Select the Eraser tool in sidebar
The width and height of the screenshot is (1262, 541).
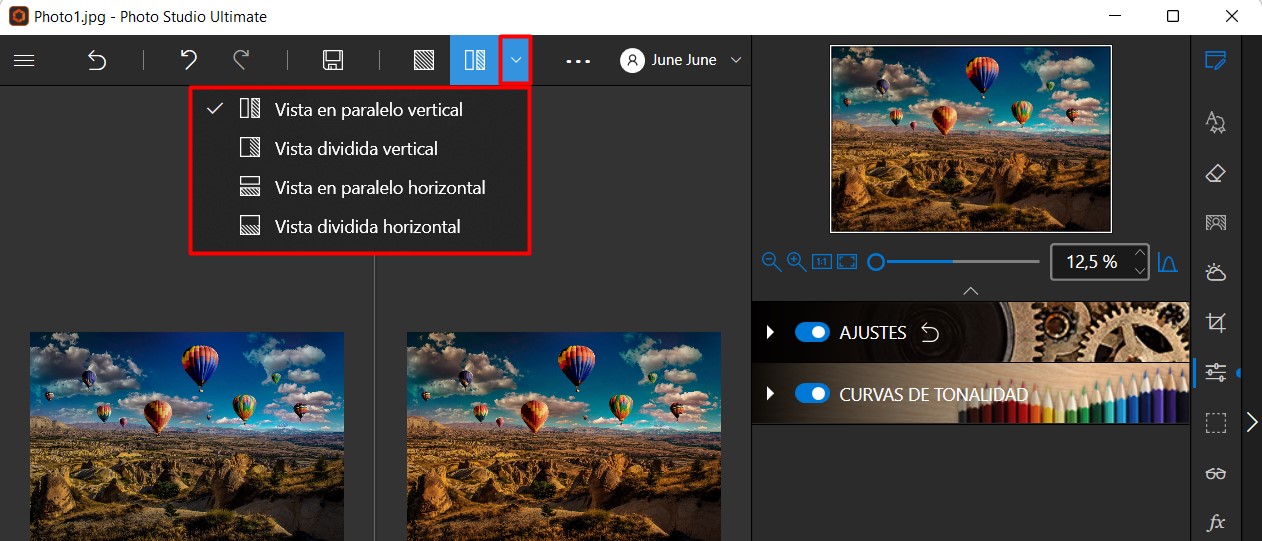[x=1216, y=173]
